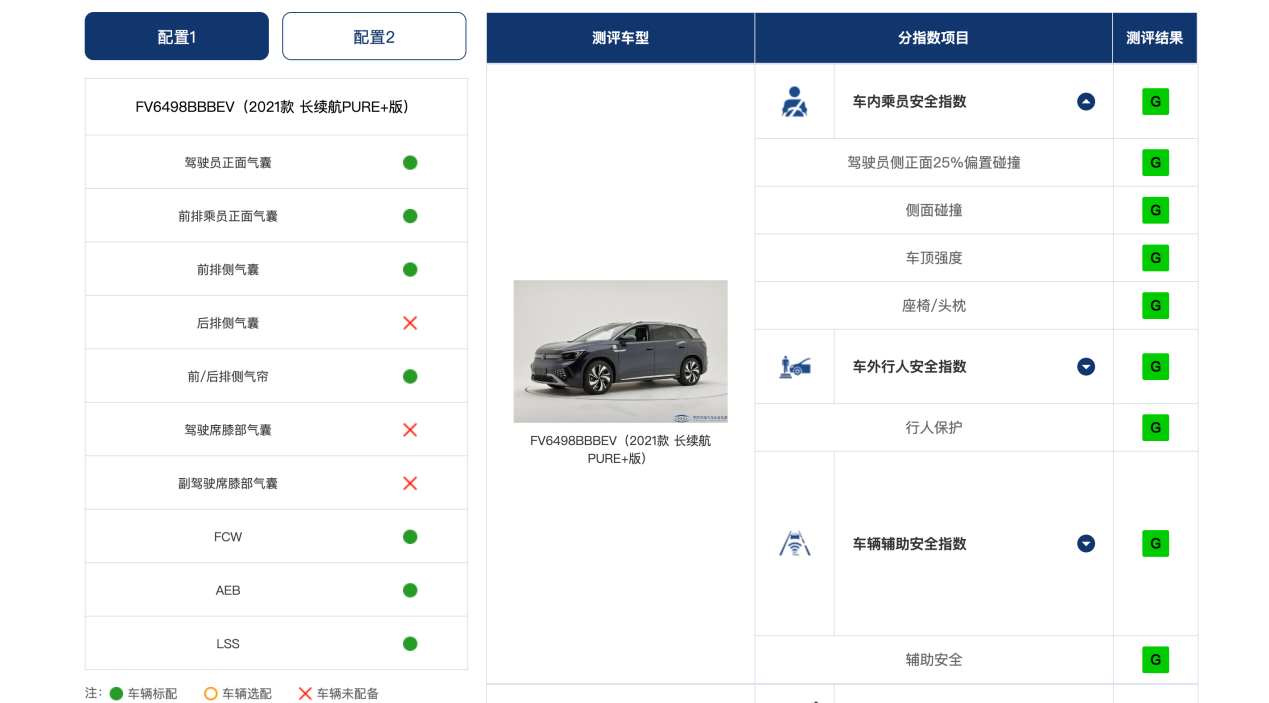Click the 座椅/头枕 row label
Screen dimensions: 1269x703
click(x=934, y=305)
